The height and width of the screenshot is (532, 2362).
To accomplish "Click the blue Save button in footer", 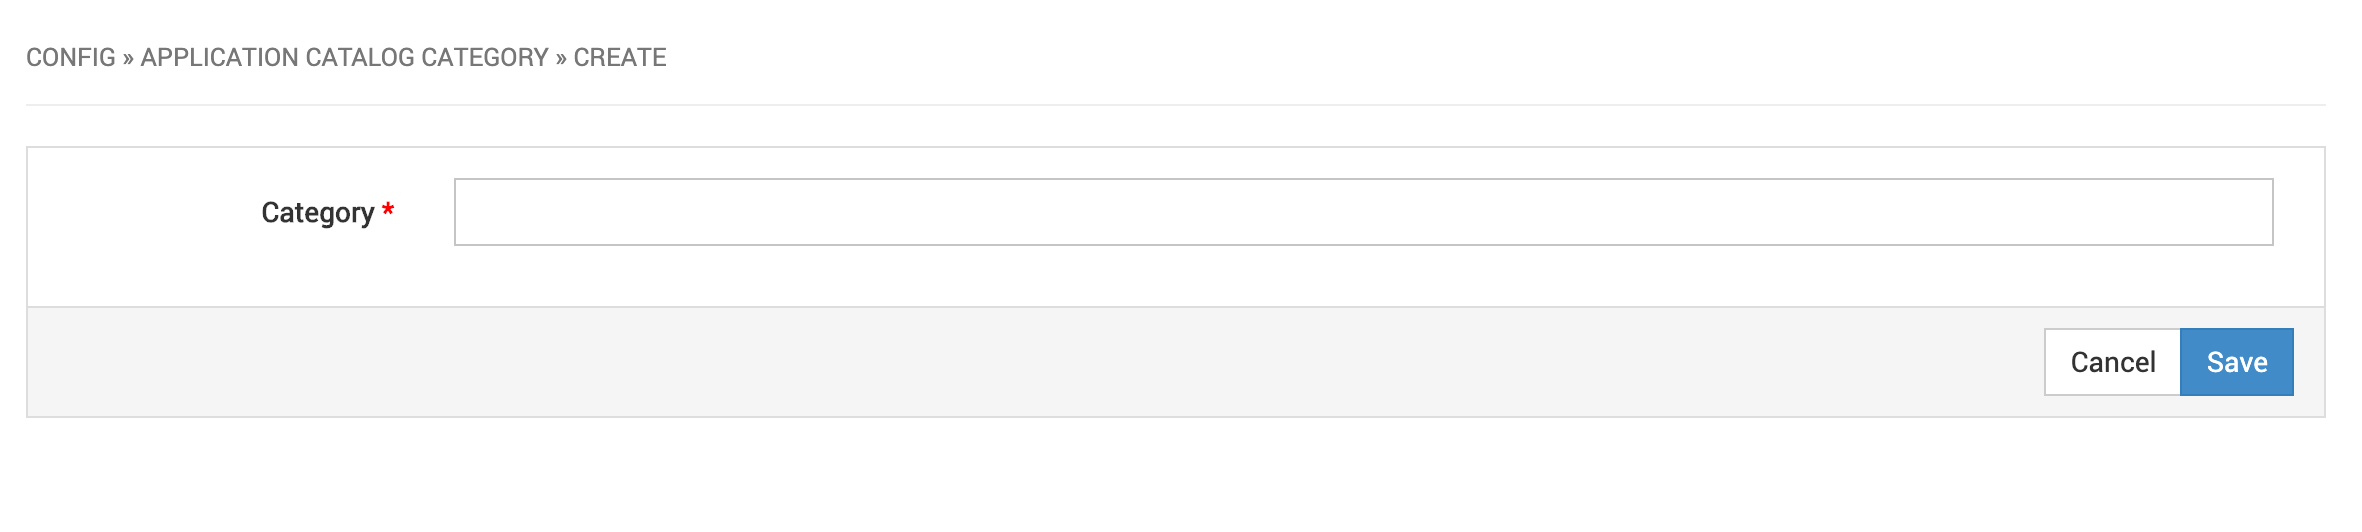I will pyautogui.click(x=2237, y=362).
